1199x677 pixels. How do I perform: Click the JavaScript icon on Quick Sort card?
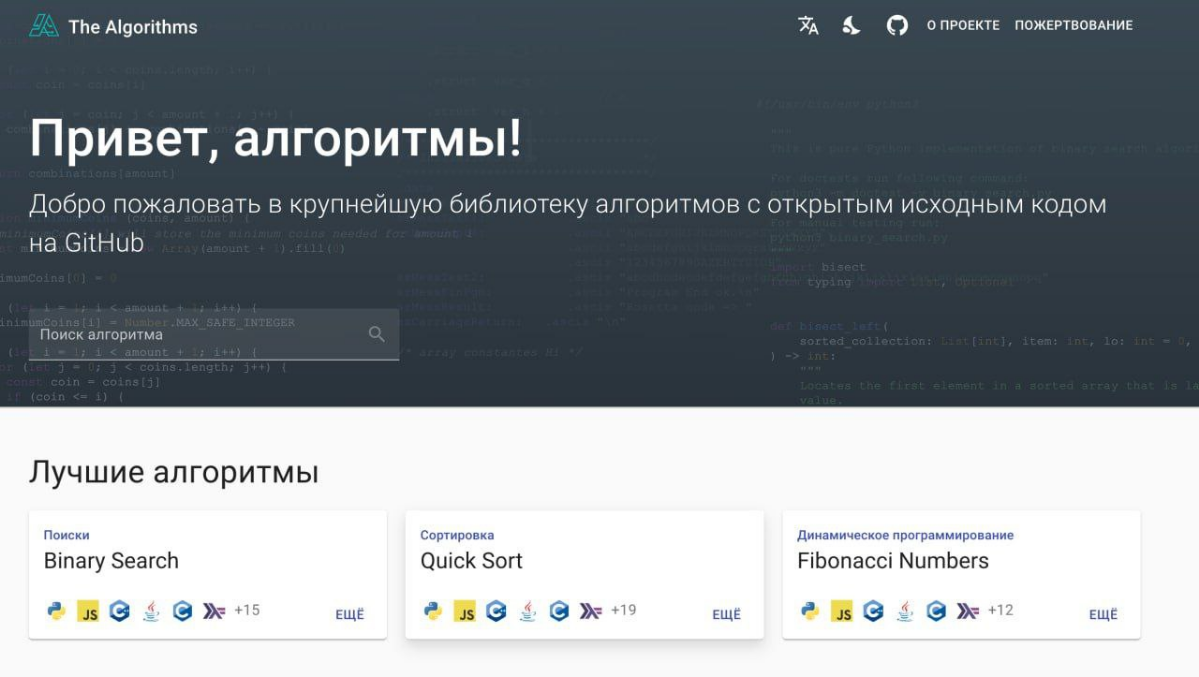465,612
